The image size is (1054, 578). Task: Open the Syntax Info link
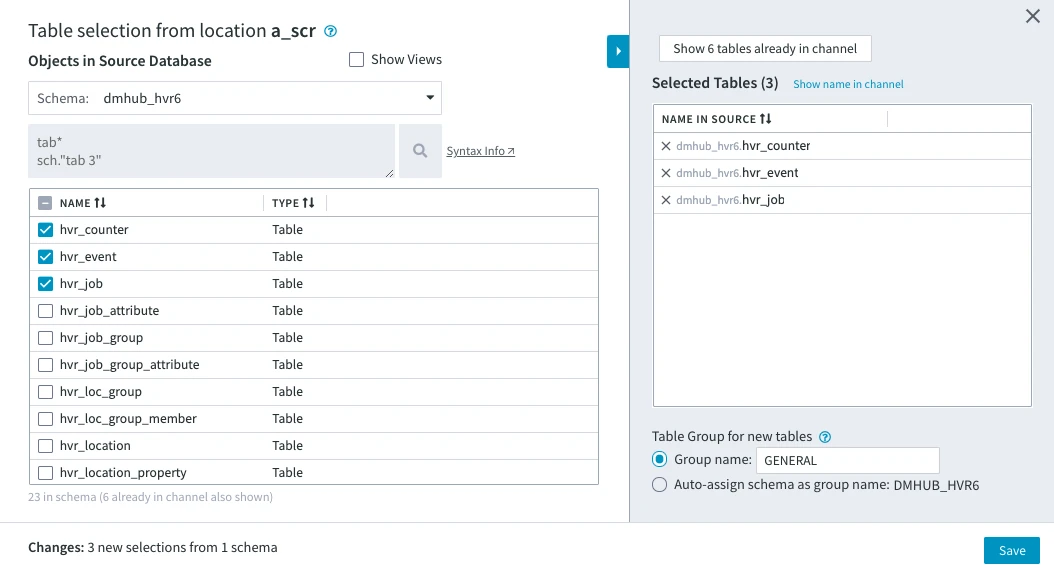pyautogui.click(x=478, y=151)
